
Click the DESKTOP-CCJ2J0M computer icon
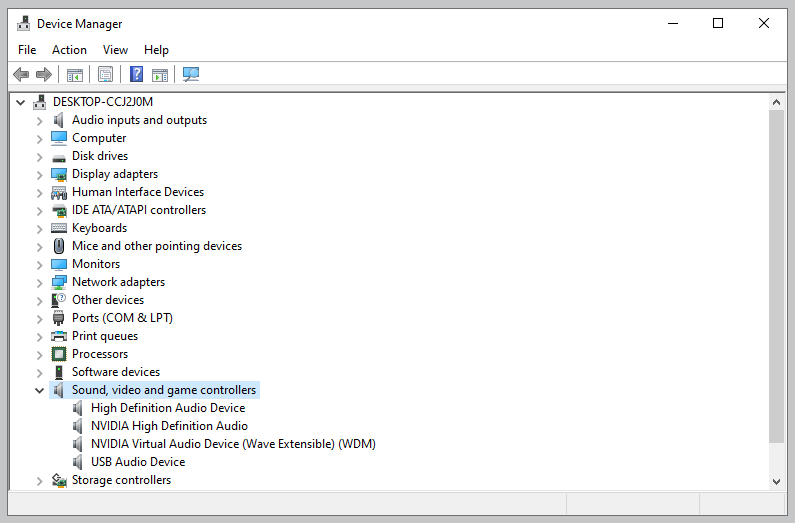[x=40, y=102]
